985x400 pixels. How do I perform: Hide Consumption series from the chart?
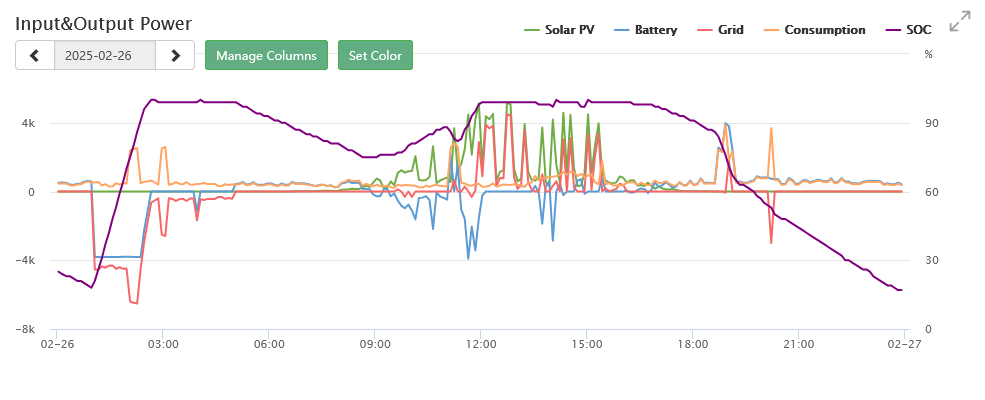824,30
